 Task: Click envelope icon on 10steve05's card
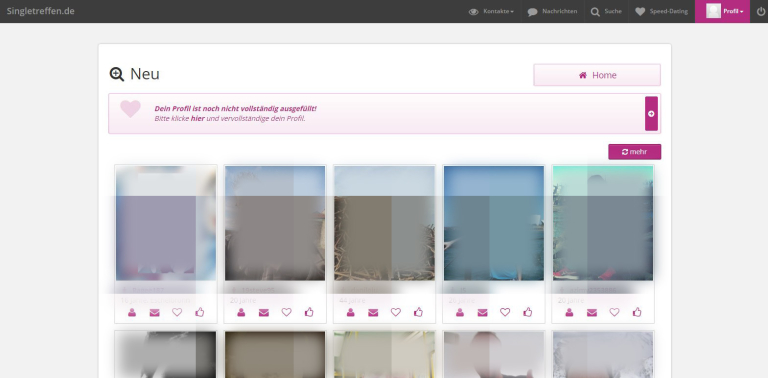264,312
